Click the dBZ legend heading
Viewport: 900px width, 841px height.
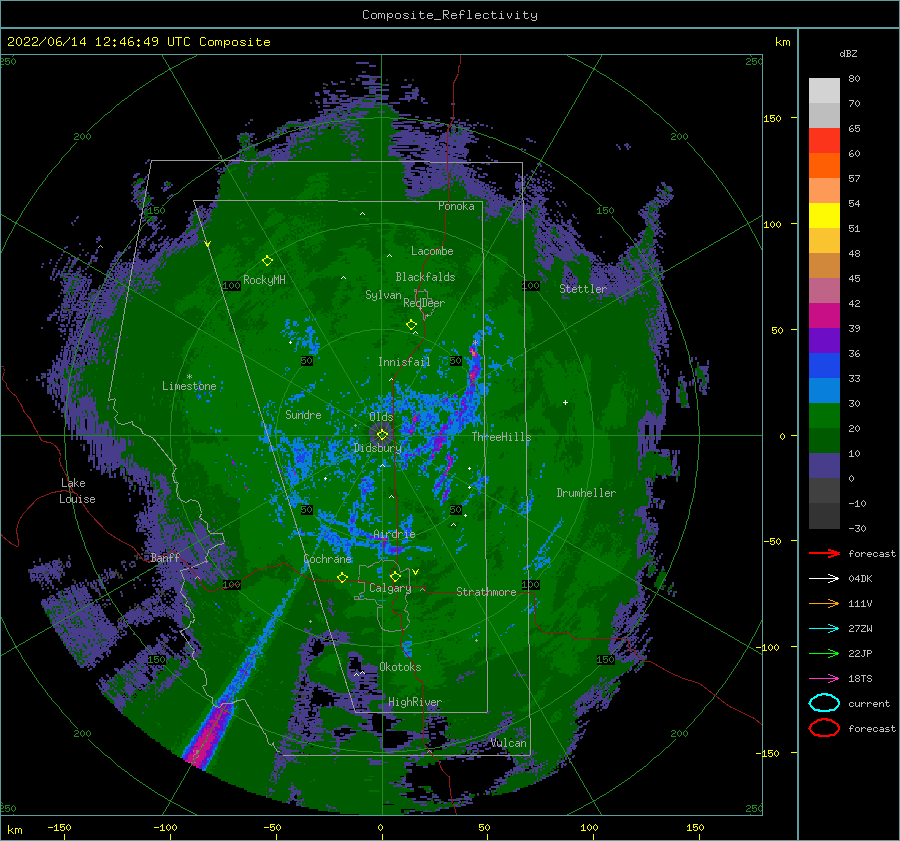pos(848,53)
